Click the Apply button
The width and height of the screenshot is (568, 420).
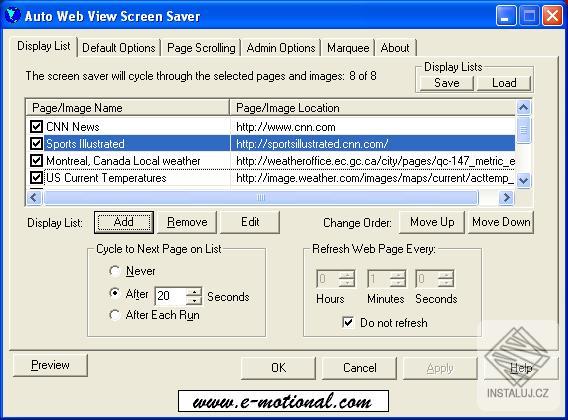[x=440, y=368]
